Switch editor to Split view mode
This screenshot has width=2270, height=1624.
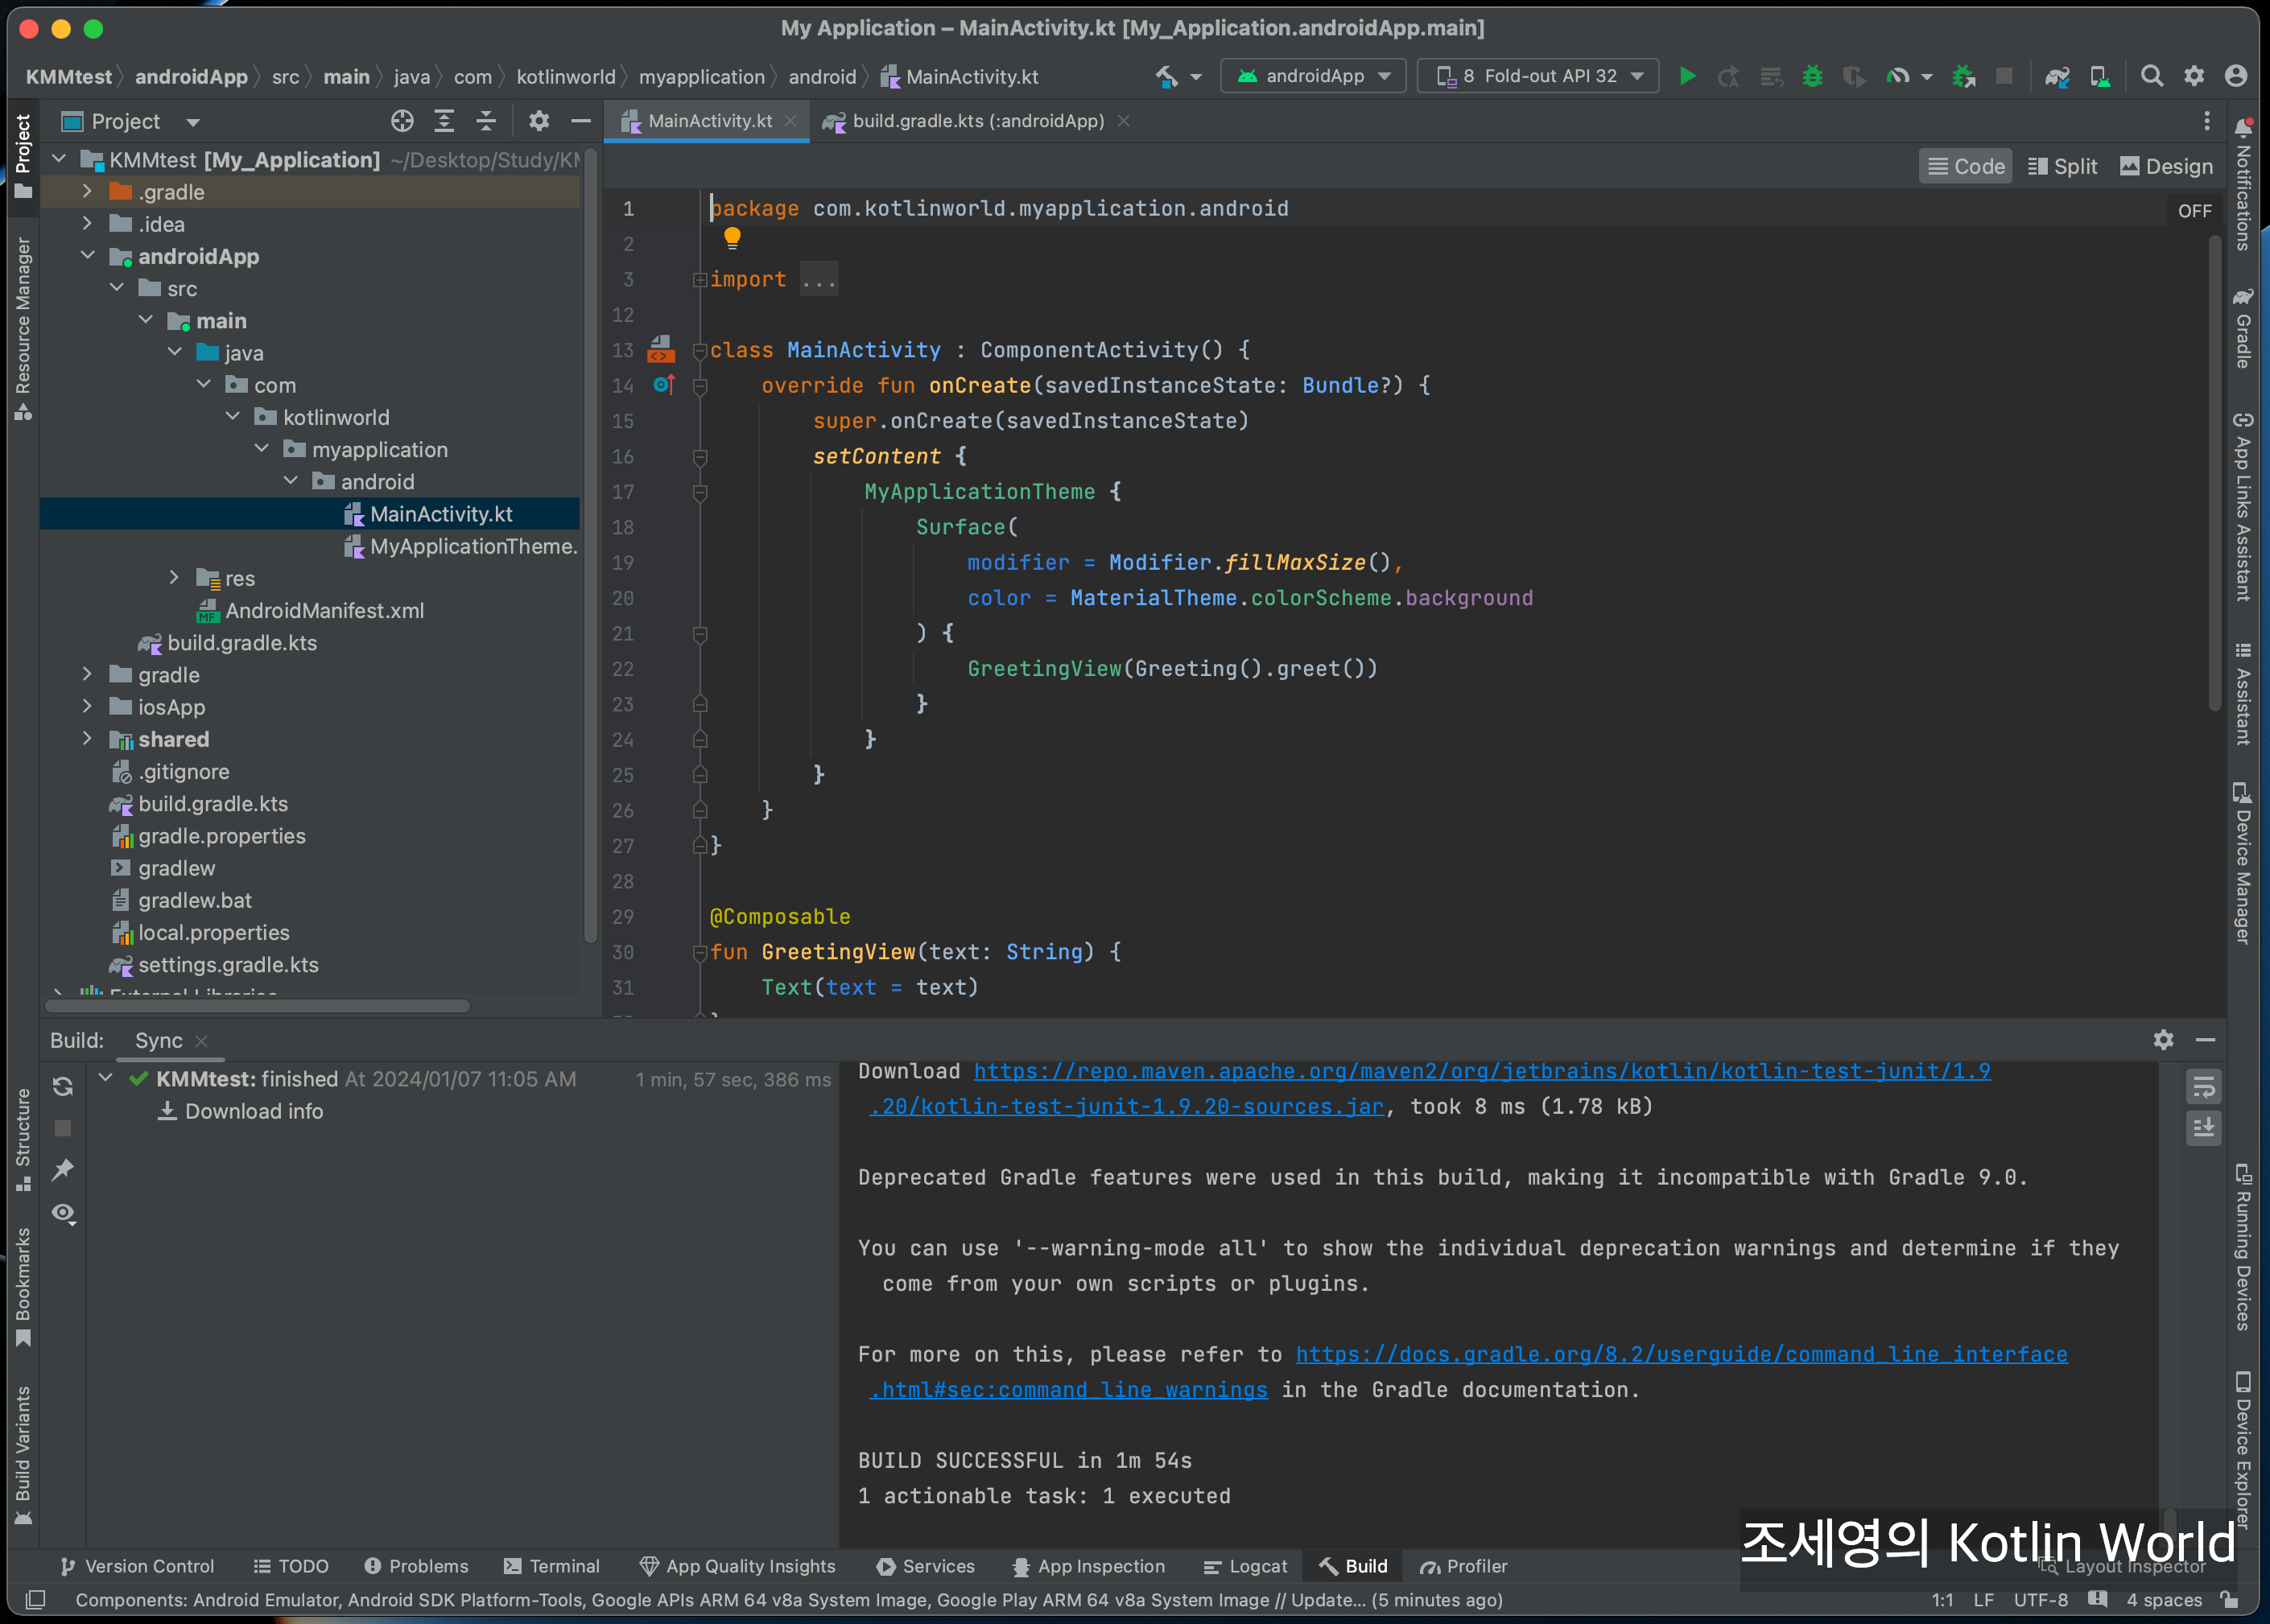coord(2062,166)
